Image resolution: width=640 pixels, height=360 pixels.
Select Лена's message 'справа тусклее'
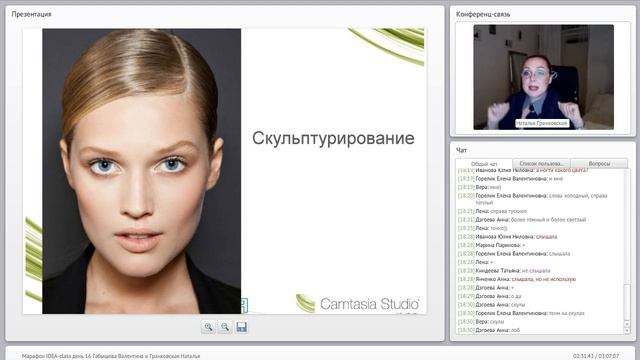[x=492, y=211]
